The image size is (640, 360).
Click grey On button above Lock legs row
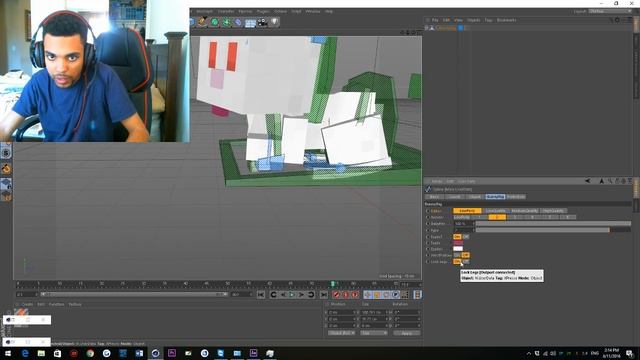click(457, 255)
